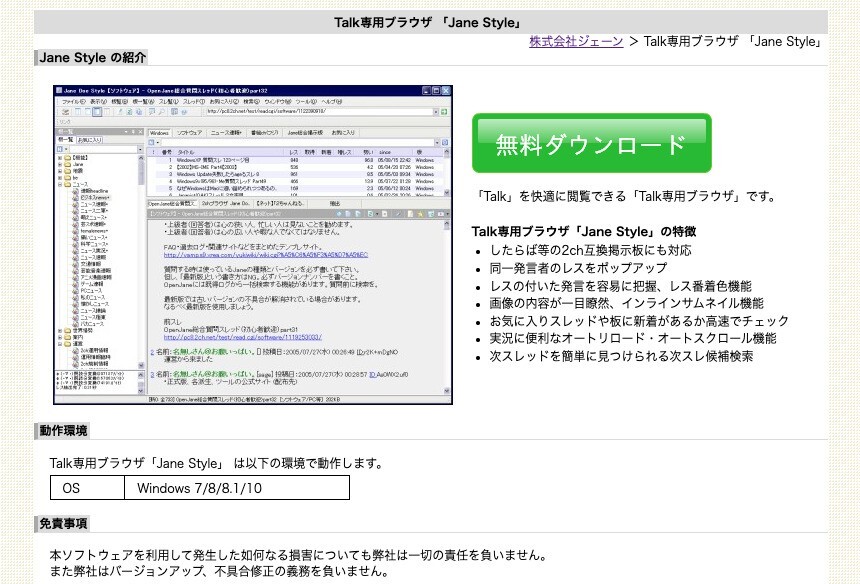This screenshot has width=860, height=584.
Task: Switch views using the two-pane layout toolbar icon
Action: pyautogui.click(x=77, y=112)
